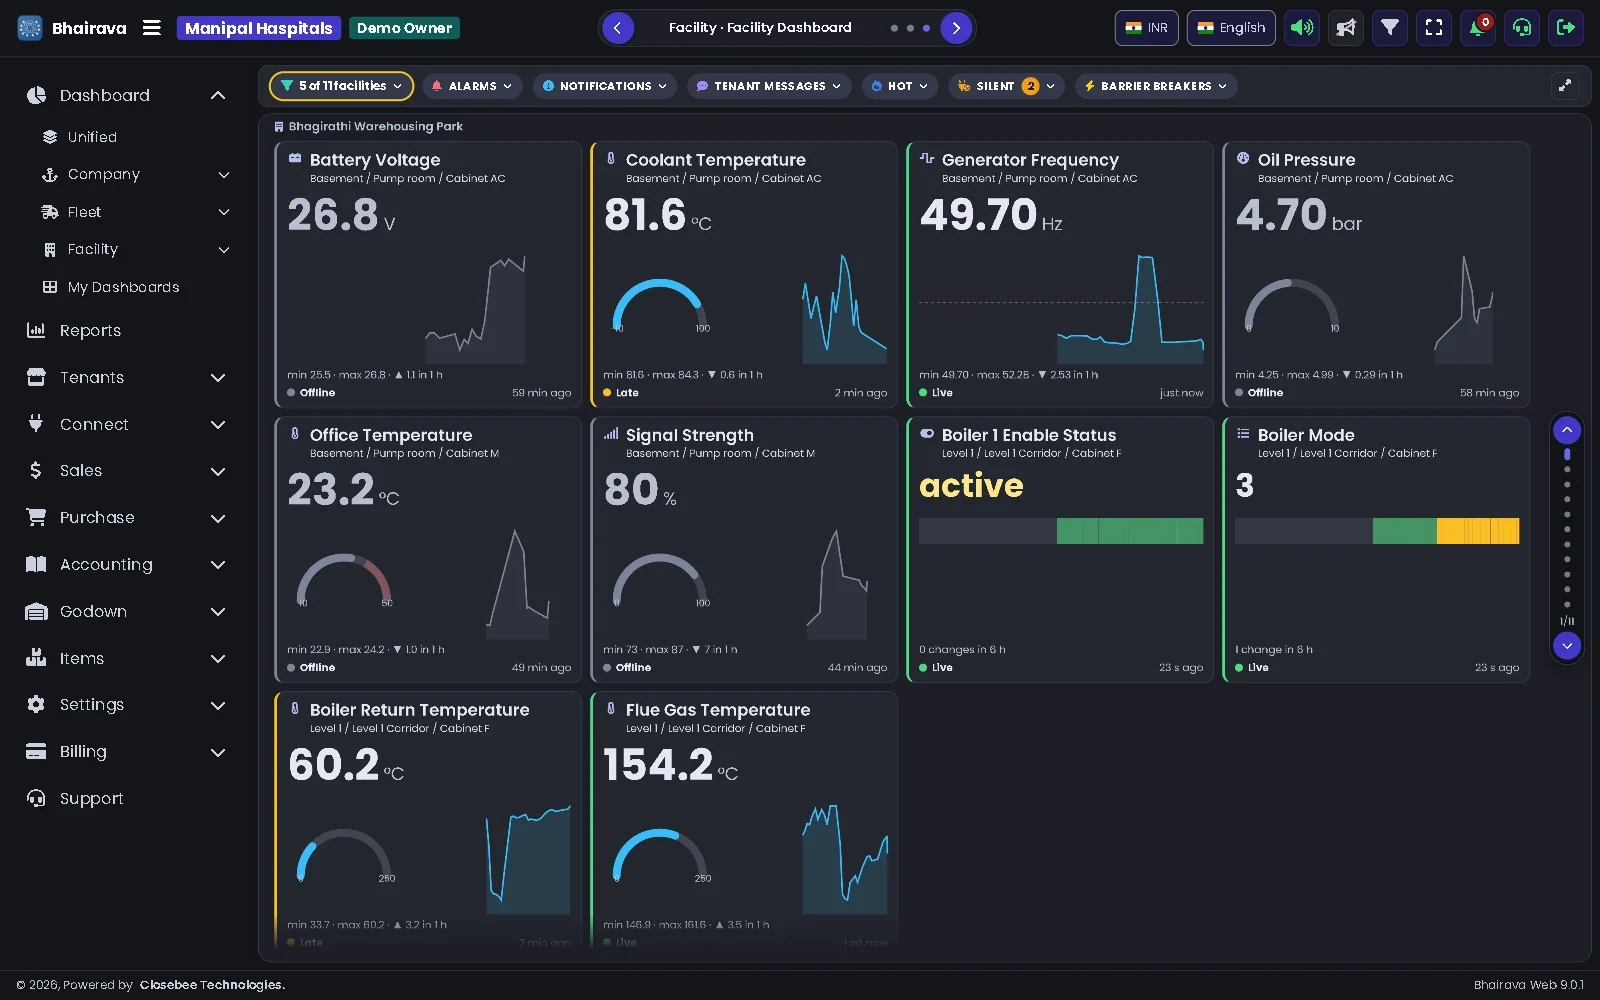Click the third carousel dot in header
This screenshot has height=1000, width=1600.
point(926,28)
